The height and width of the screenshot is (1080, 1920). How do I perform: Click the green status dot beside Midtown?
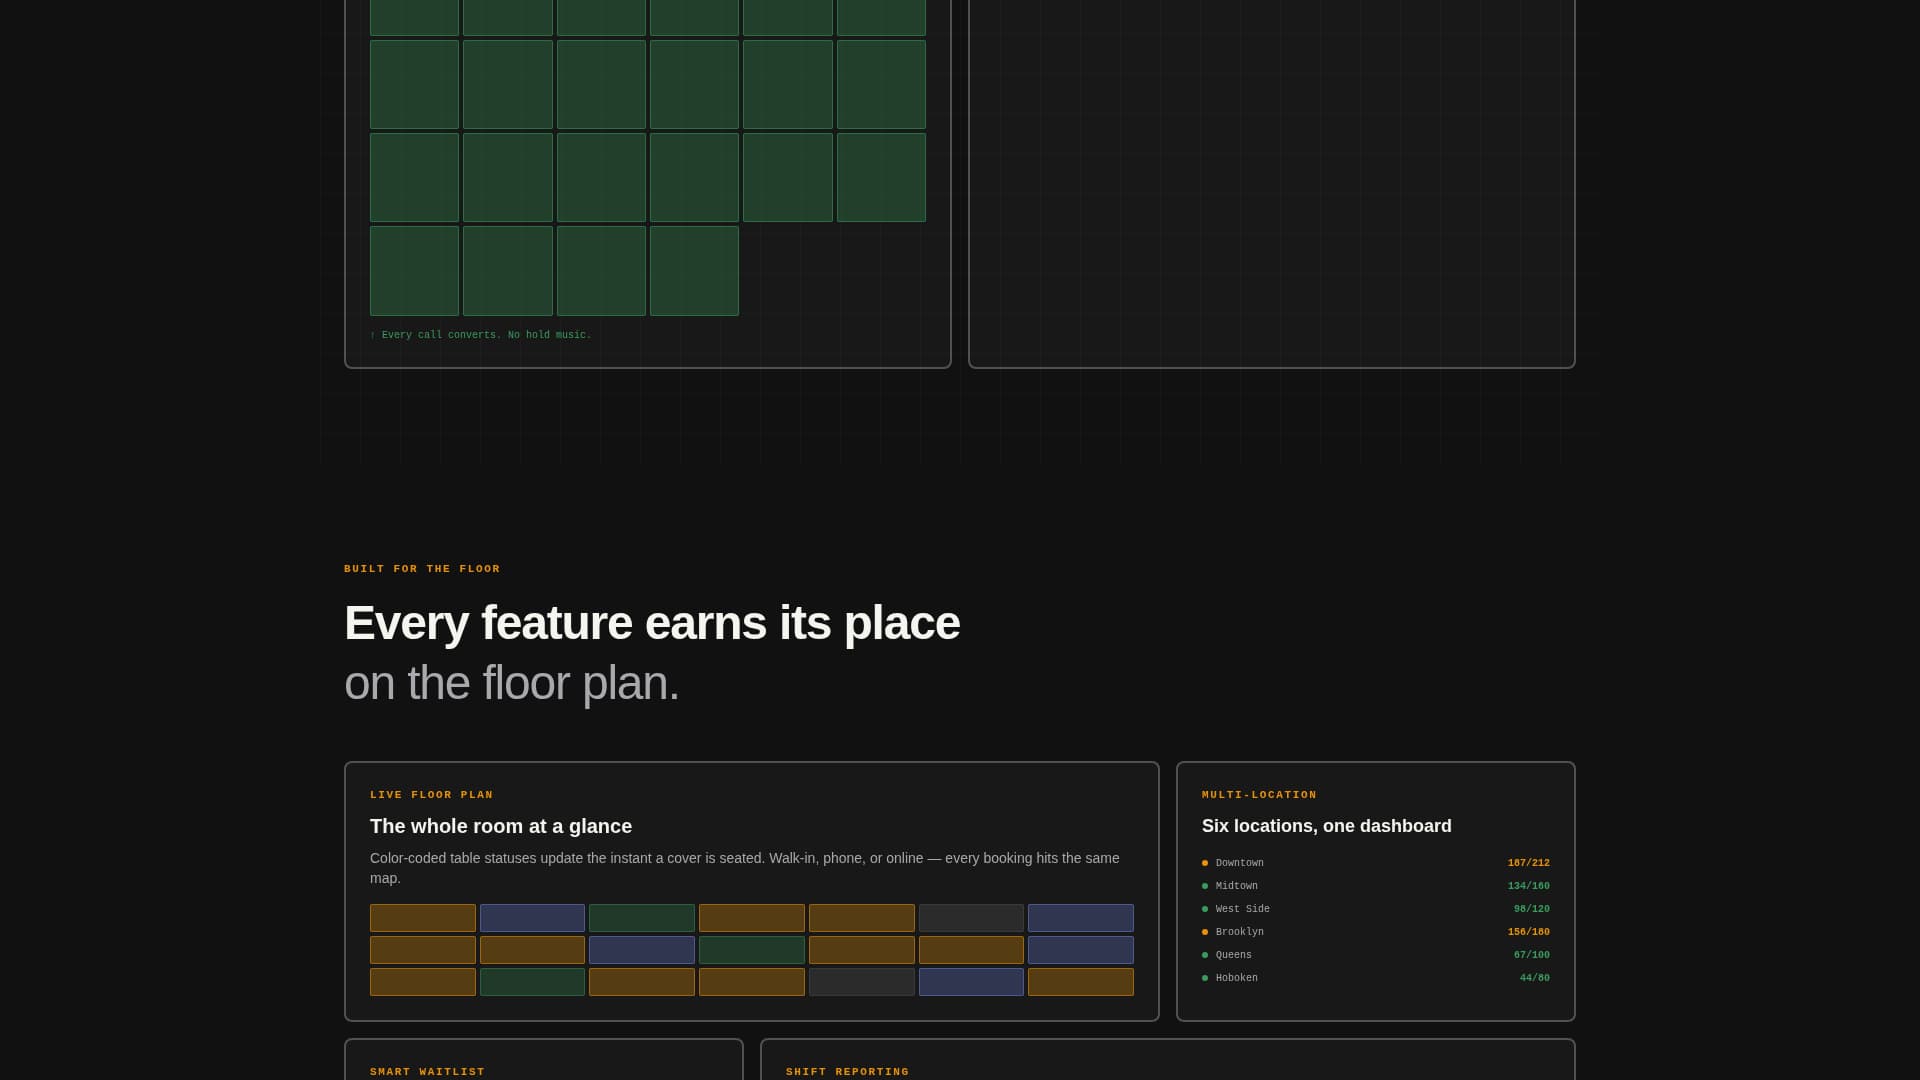click(x=1205, y=886)
